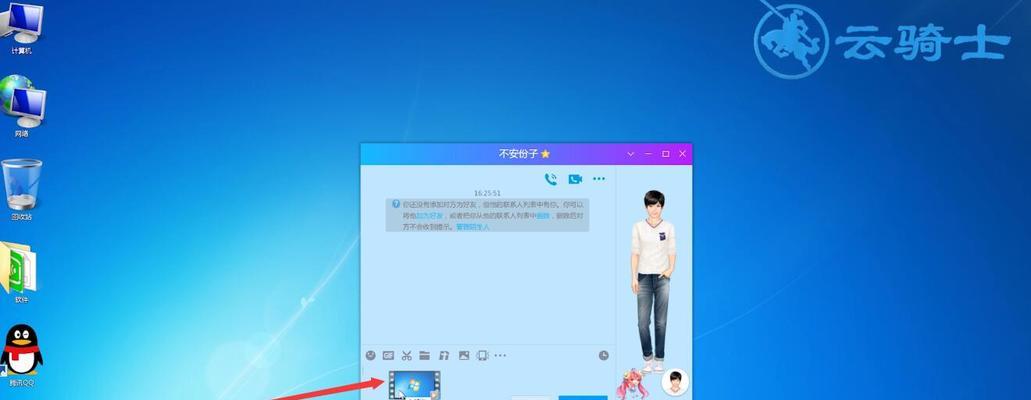
Task: Select the scissors screenshot tool
Action: [x=406, y=355]
